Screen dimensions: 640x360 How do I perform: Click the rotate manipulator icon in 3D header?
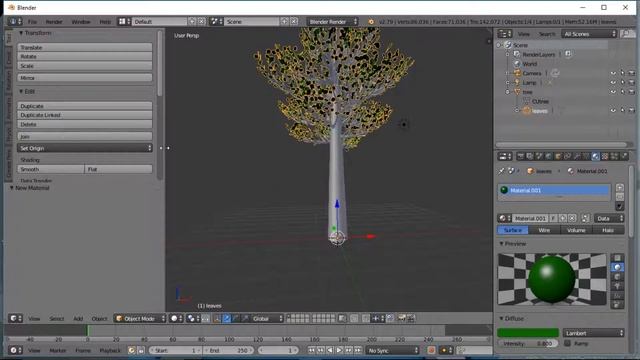coord(236,318)
